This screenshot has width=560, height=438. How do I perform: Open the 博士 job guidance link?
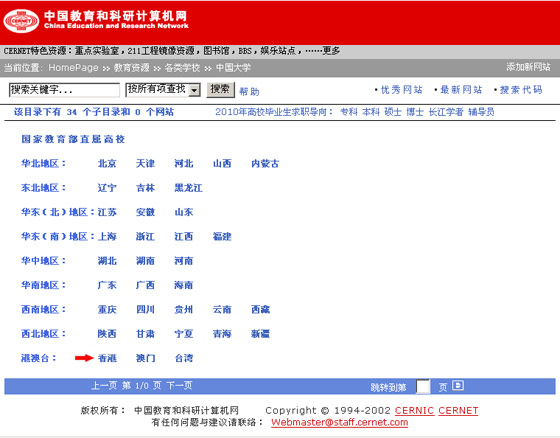coord(415,112)
